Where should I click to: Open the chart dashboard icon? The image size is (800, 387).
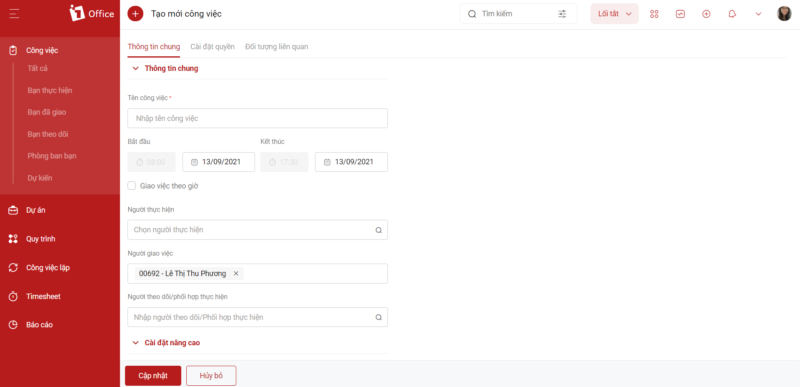click(680, 14)
